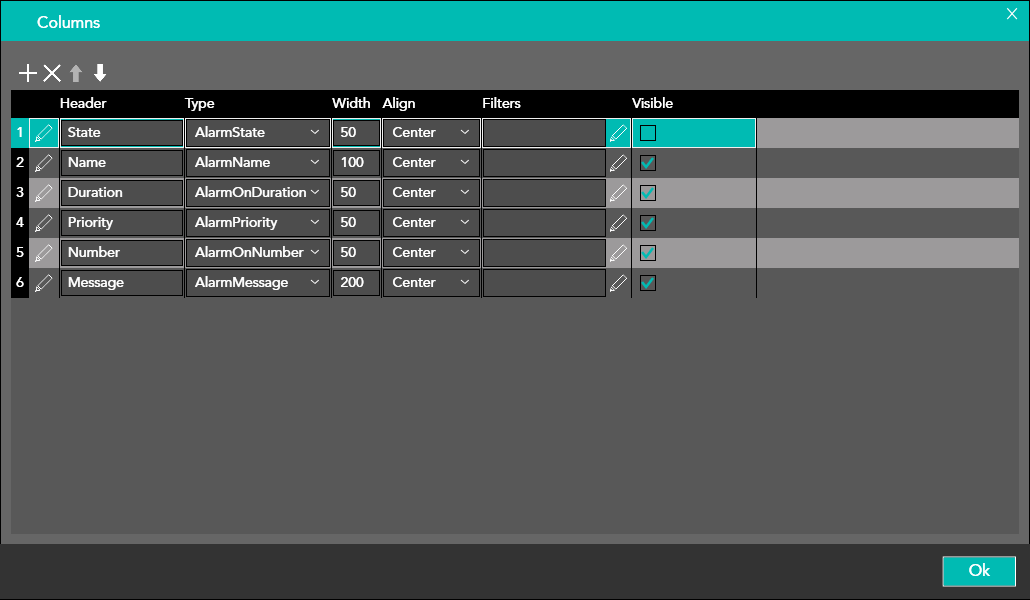Open the Align dropdown for the Number row
1030x600 pixels.
coord(430,253)
